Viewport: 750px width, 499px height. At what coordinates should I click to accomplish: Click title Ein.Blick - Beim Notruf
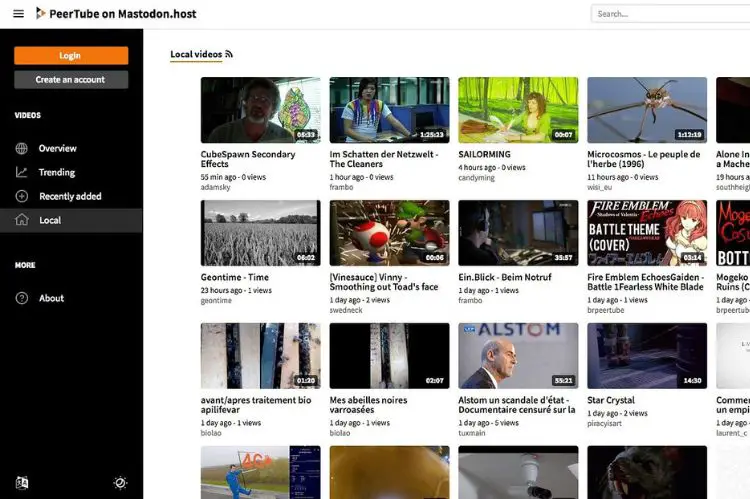click(x=505, y=277)
